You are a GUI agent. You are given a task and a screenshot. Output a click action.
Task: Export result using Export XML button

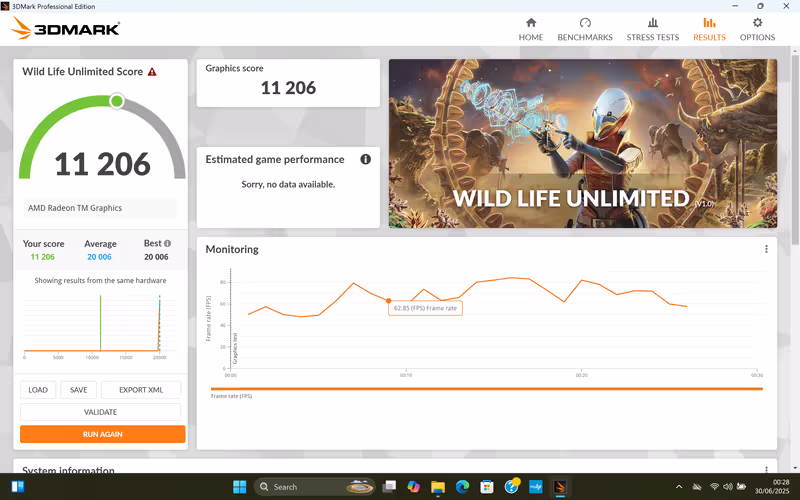(x=140, y=390)
